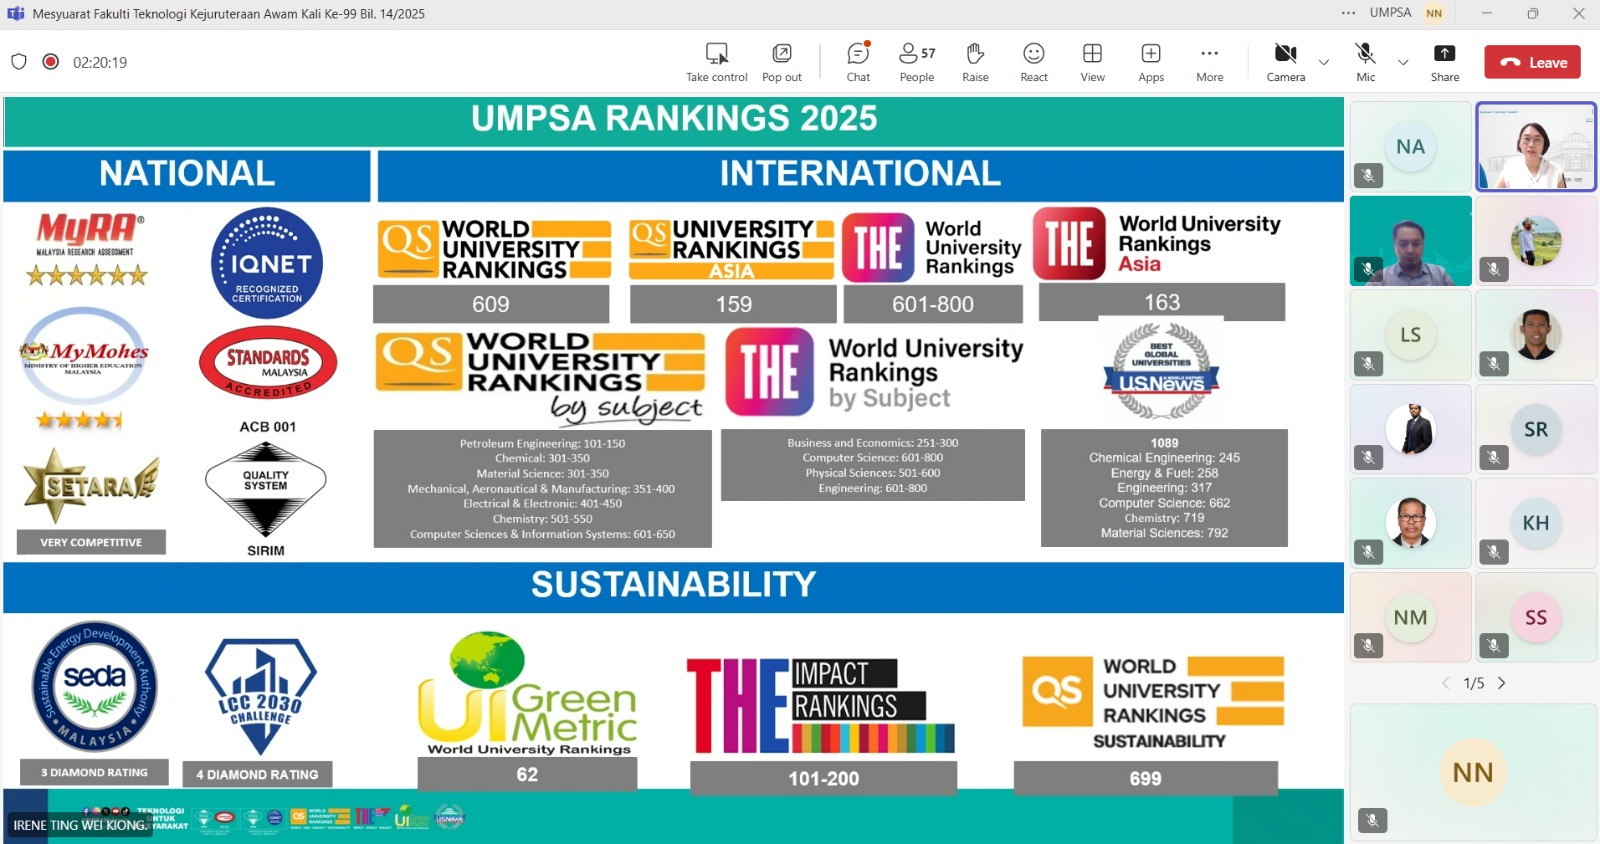
Task: Click THE Asia ranking value 163
Action: pyautogui.click(x=1162, y=302)
